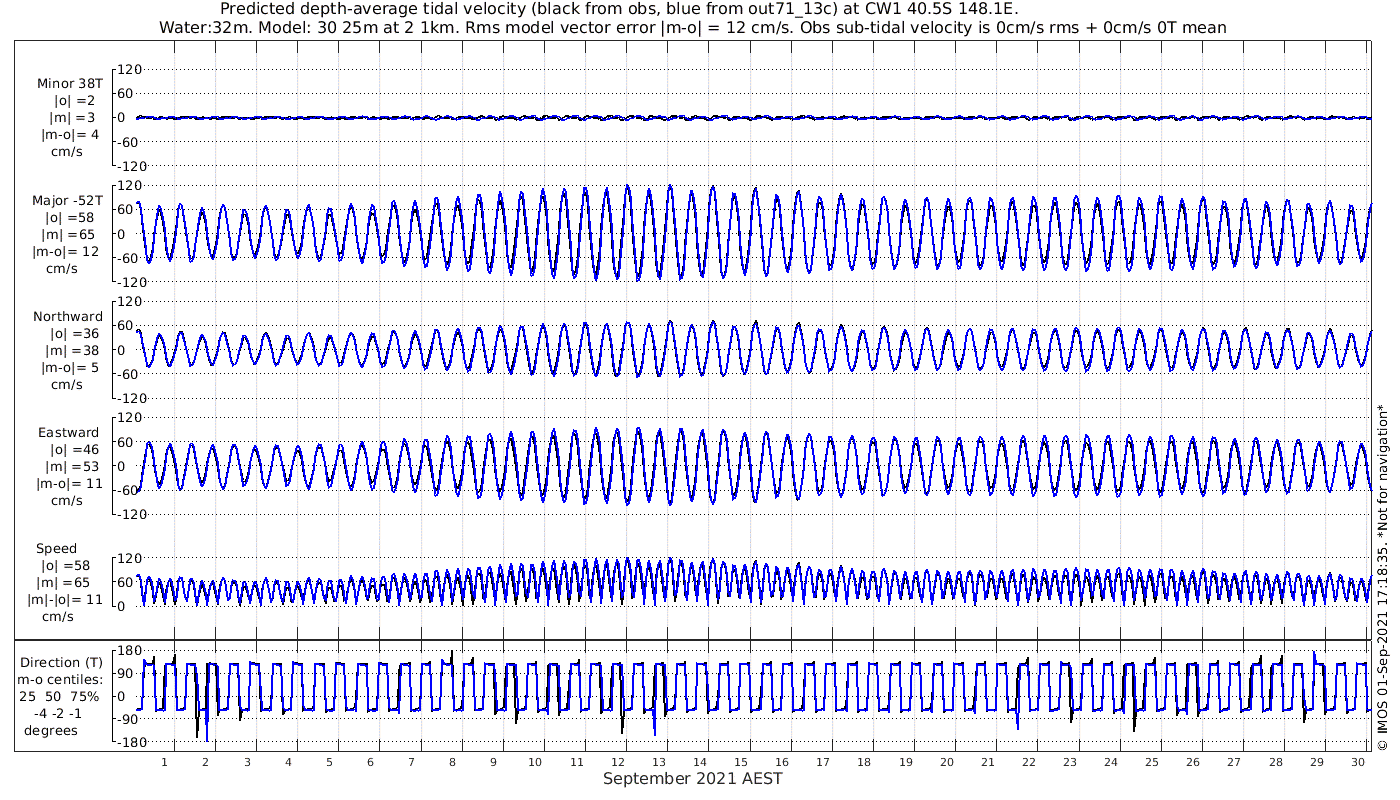1400x800 pixels.
Task: Click the 'September 2021 AEST' axis title
Action: 692,779
